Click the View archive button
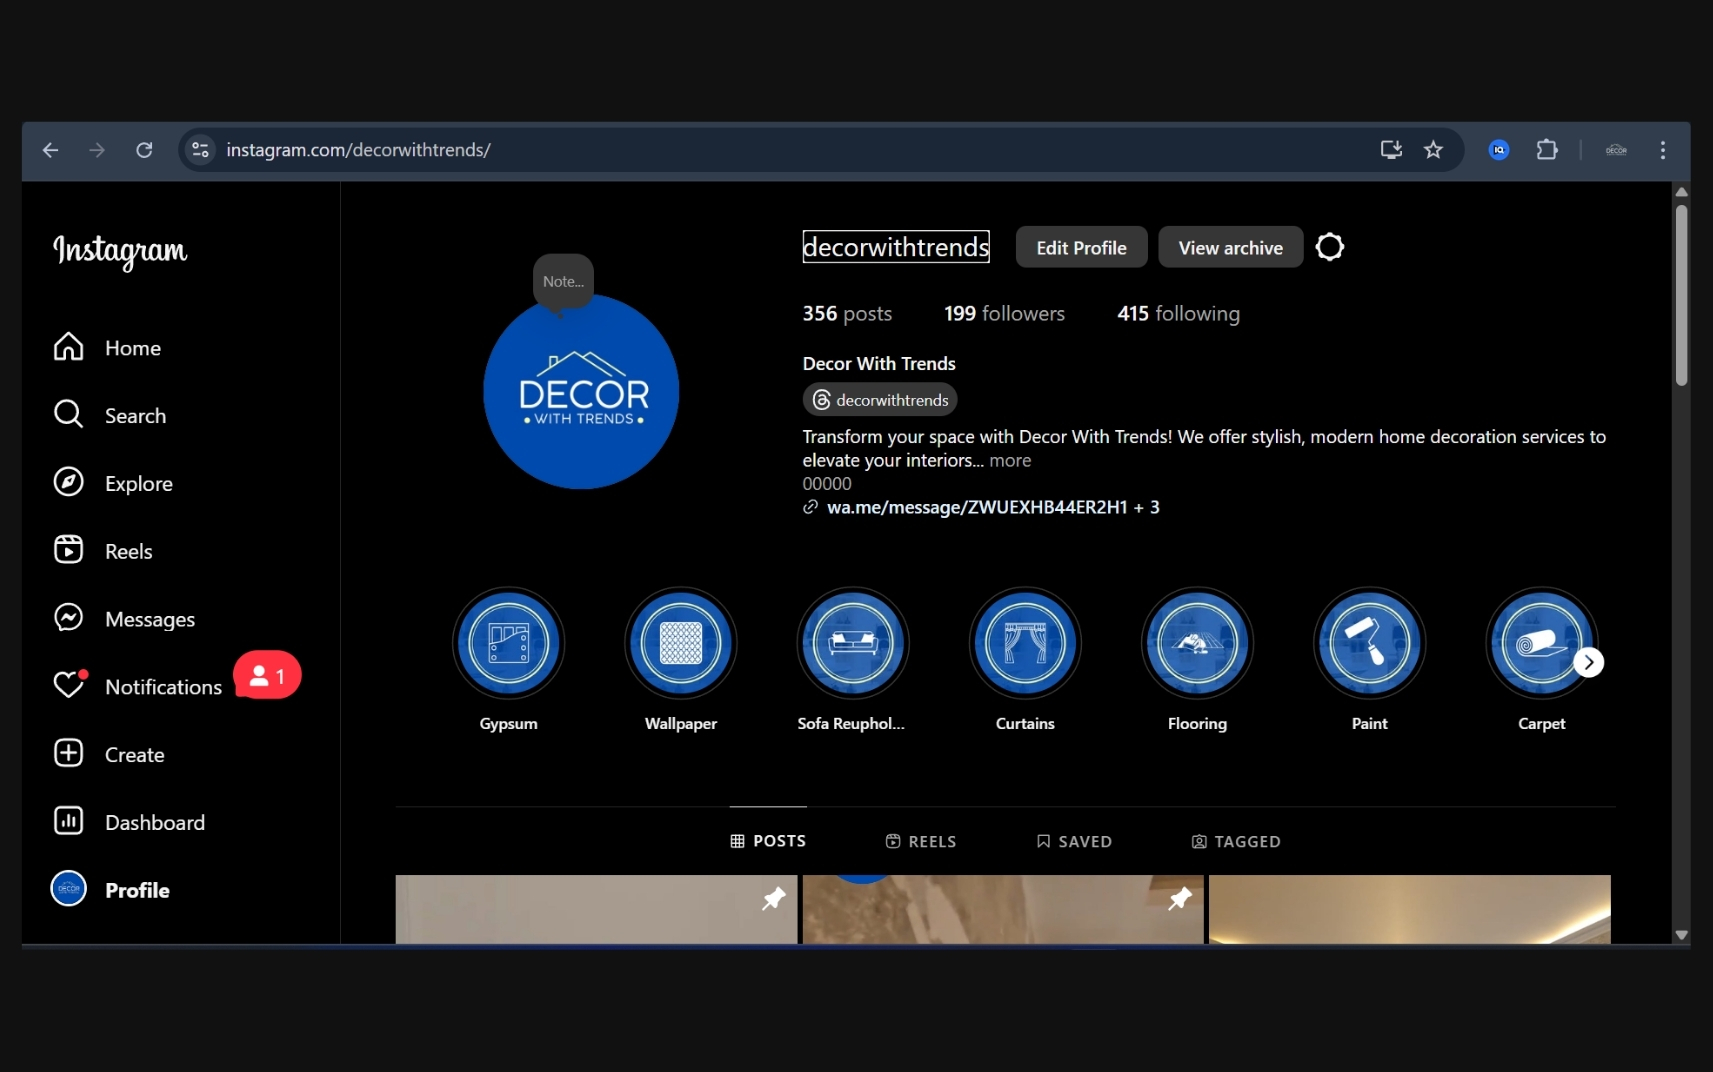Image resolution: width=1713 pixels, height=1072 pixels. (1230, 248)
